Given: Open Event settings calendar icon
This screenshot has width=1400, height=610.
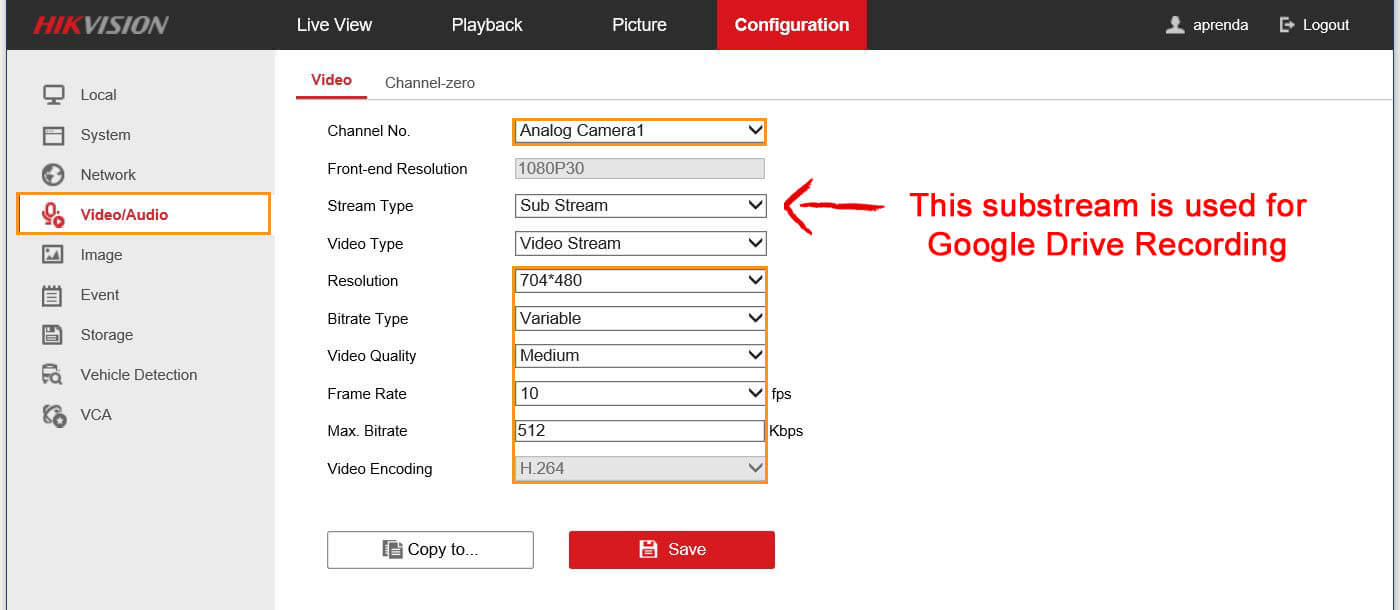Looking at the screenshot, I should [53, 295].
